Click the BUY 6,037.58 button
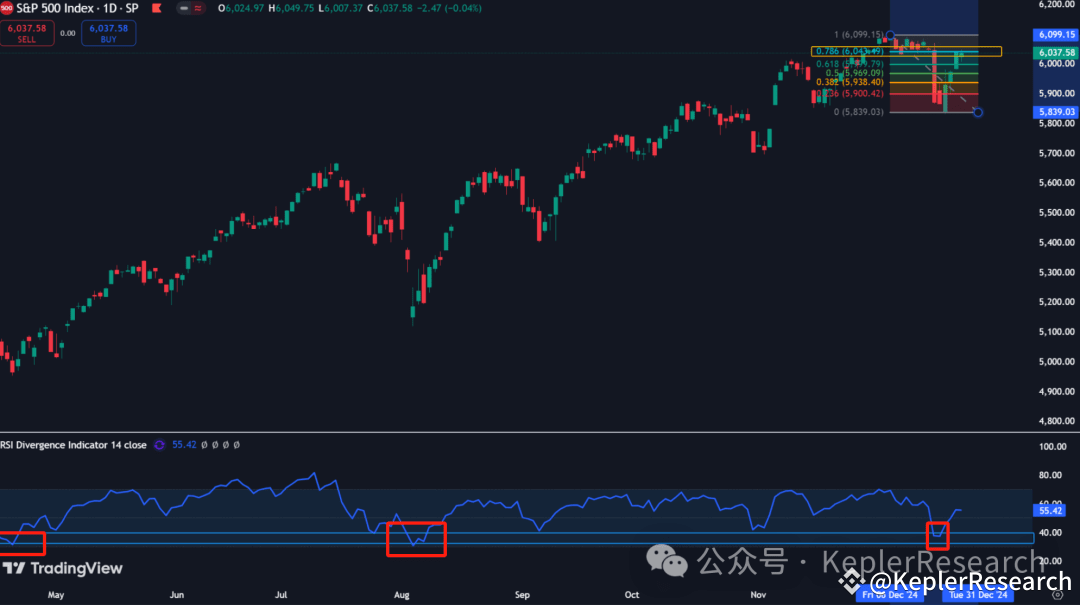 click(108, 33)
